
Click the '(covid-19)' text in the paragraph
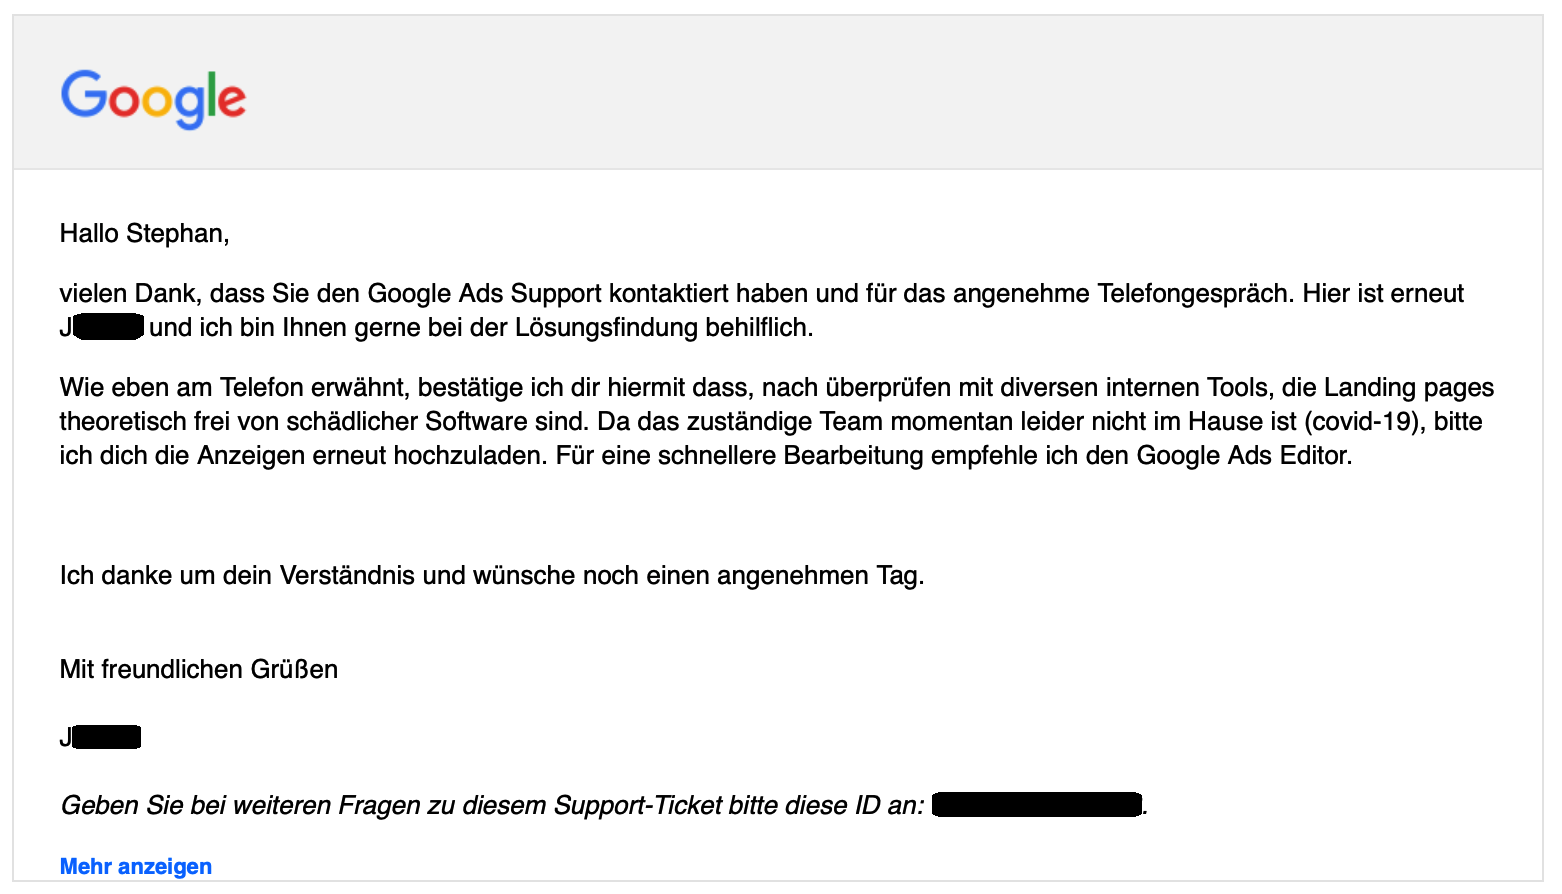coord(1365,422)
